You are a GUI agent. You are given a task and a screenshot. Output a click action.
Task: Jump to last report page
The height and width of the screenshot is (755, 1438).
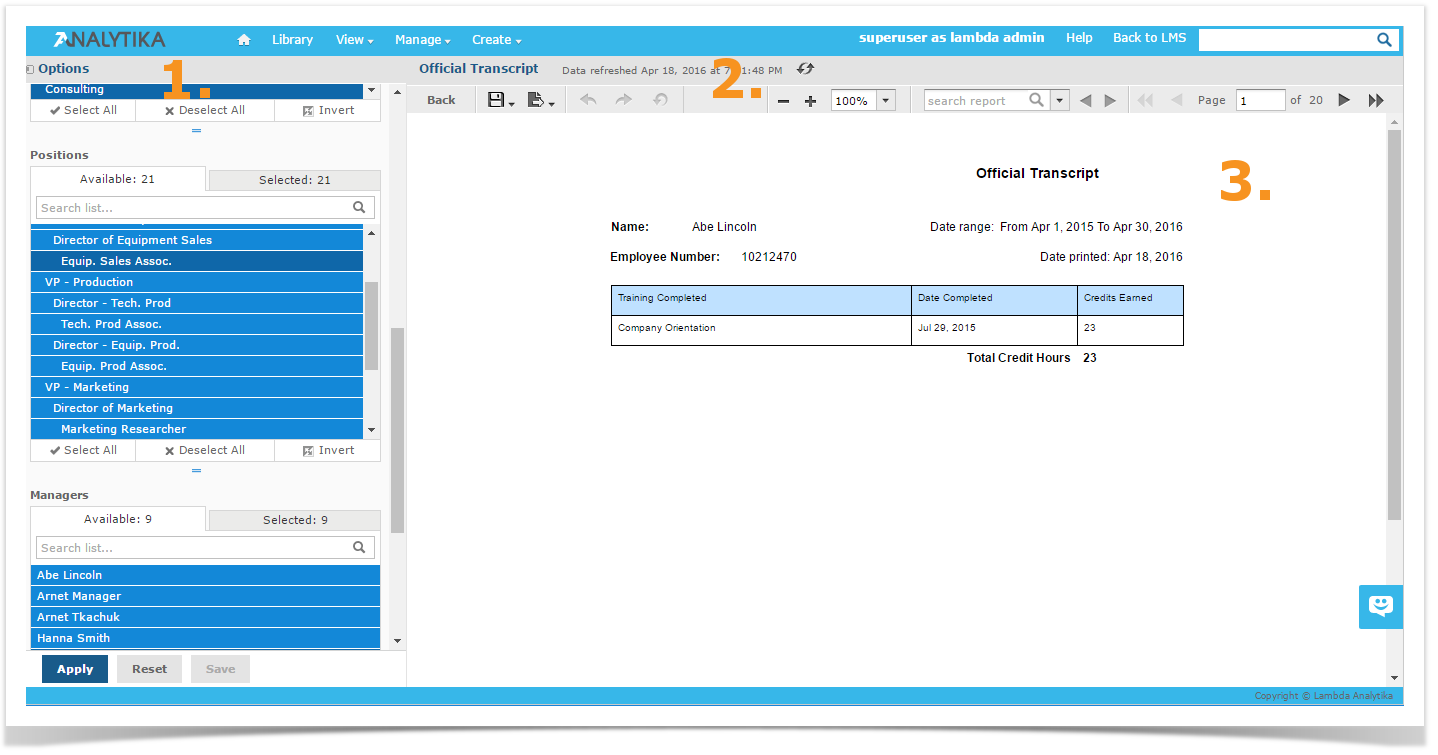tap(1376, 100)
